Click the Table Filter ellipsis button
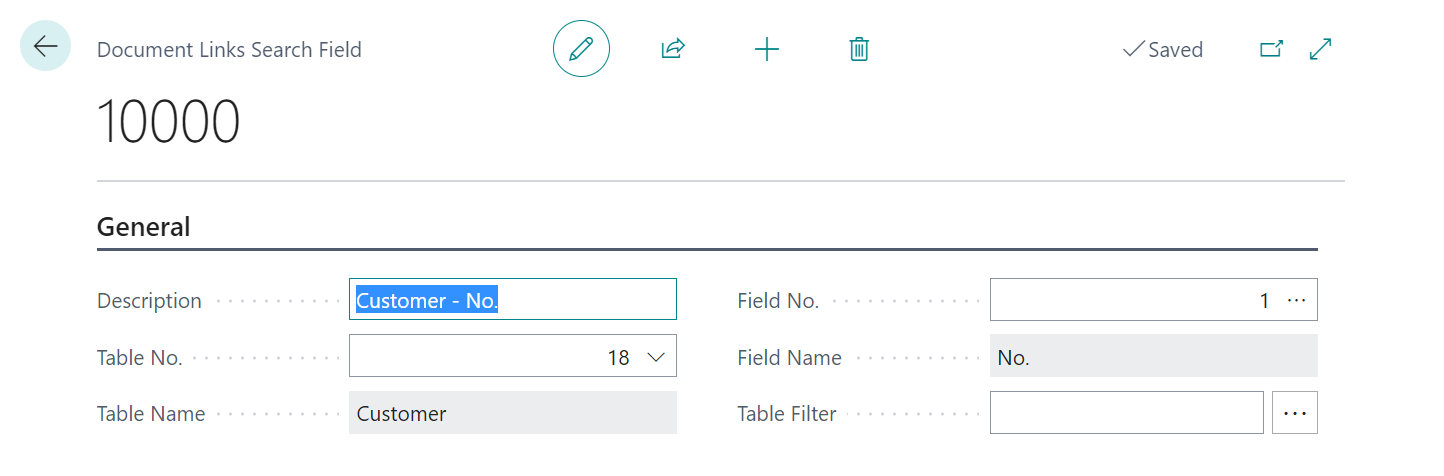 click(1295, 413)
